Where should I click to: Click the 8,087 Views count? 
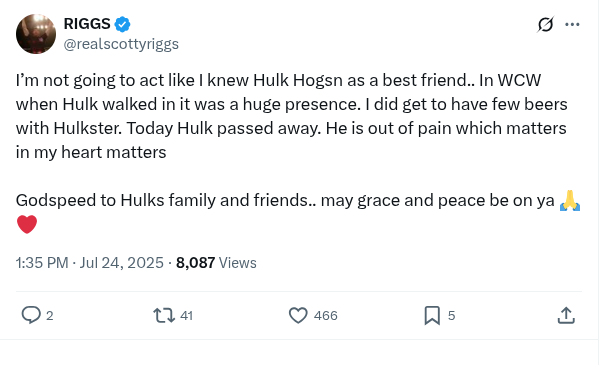click(216, 263)
